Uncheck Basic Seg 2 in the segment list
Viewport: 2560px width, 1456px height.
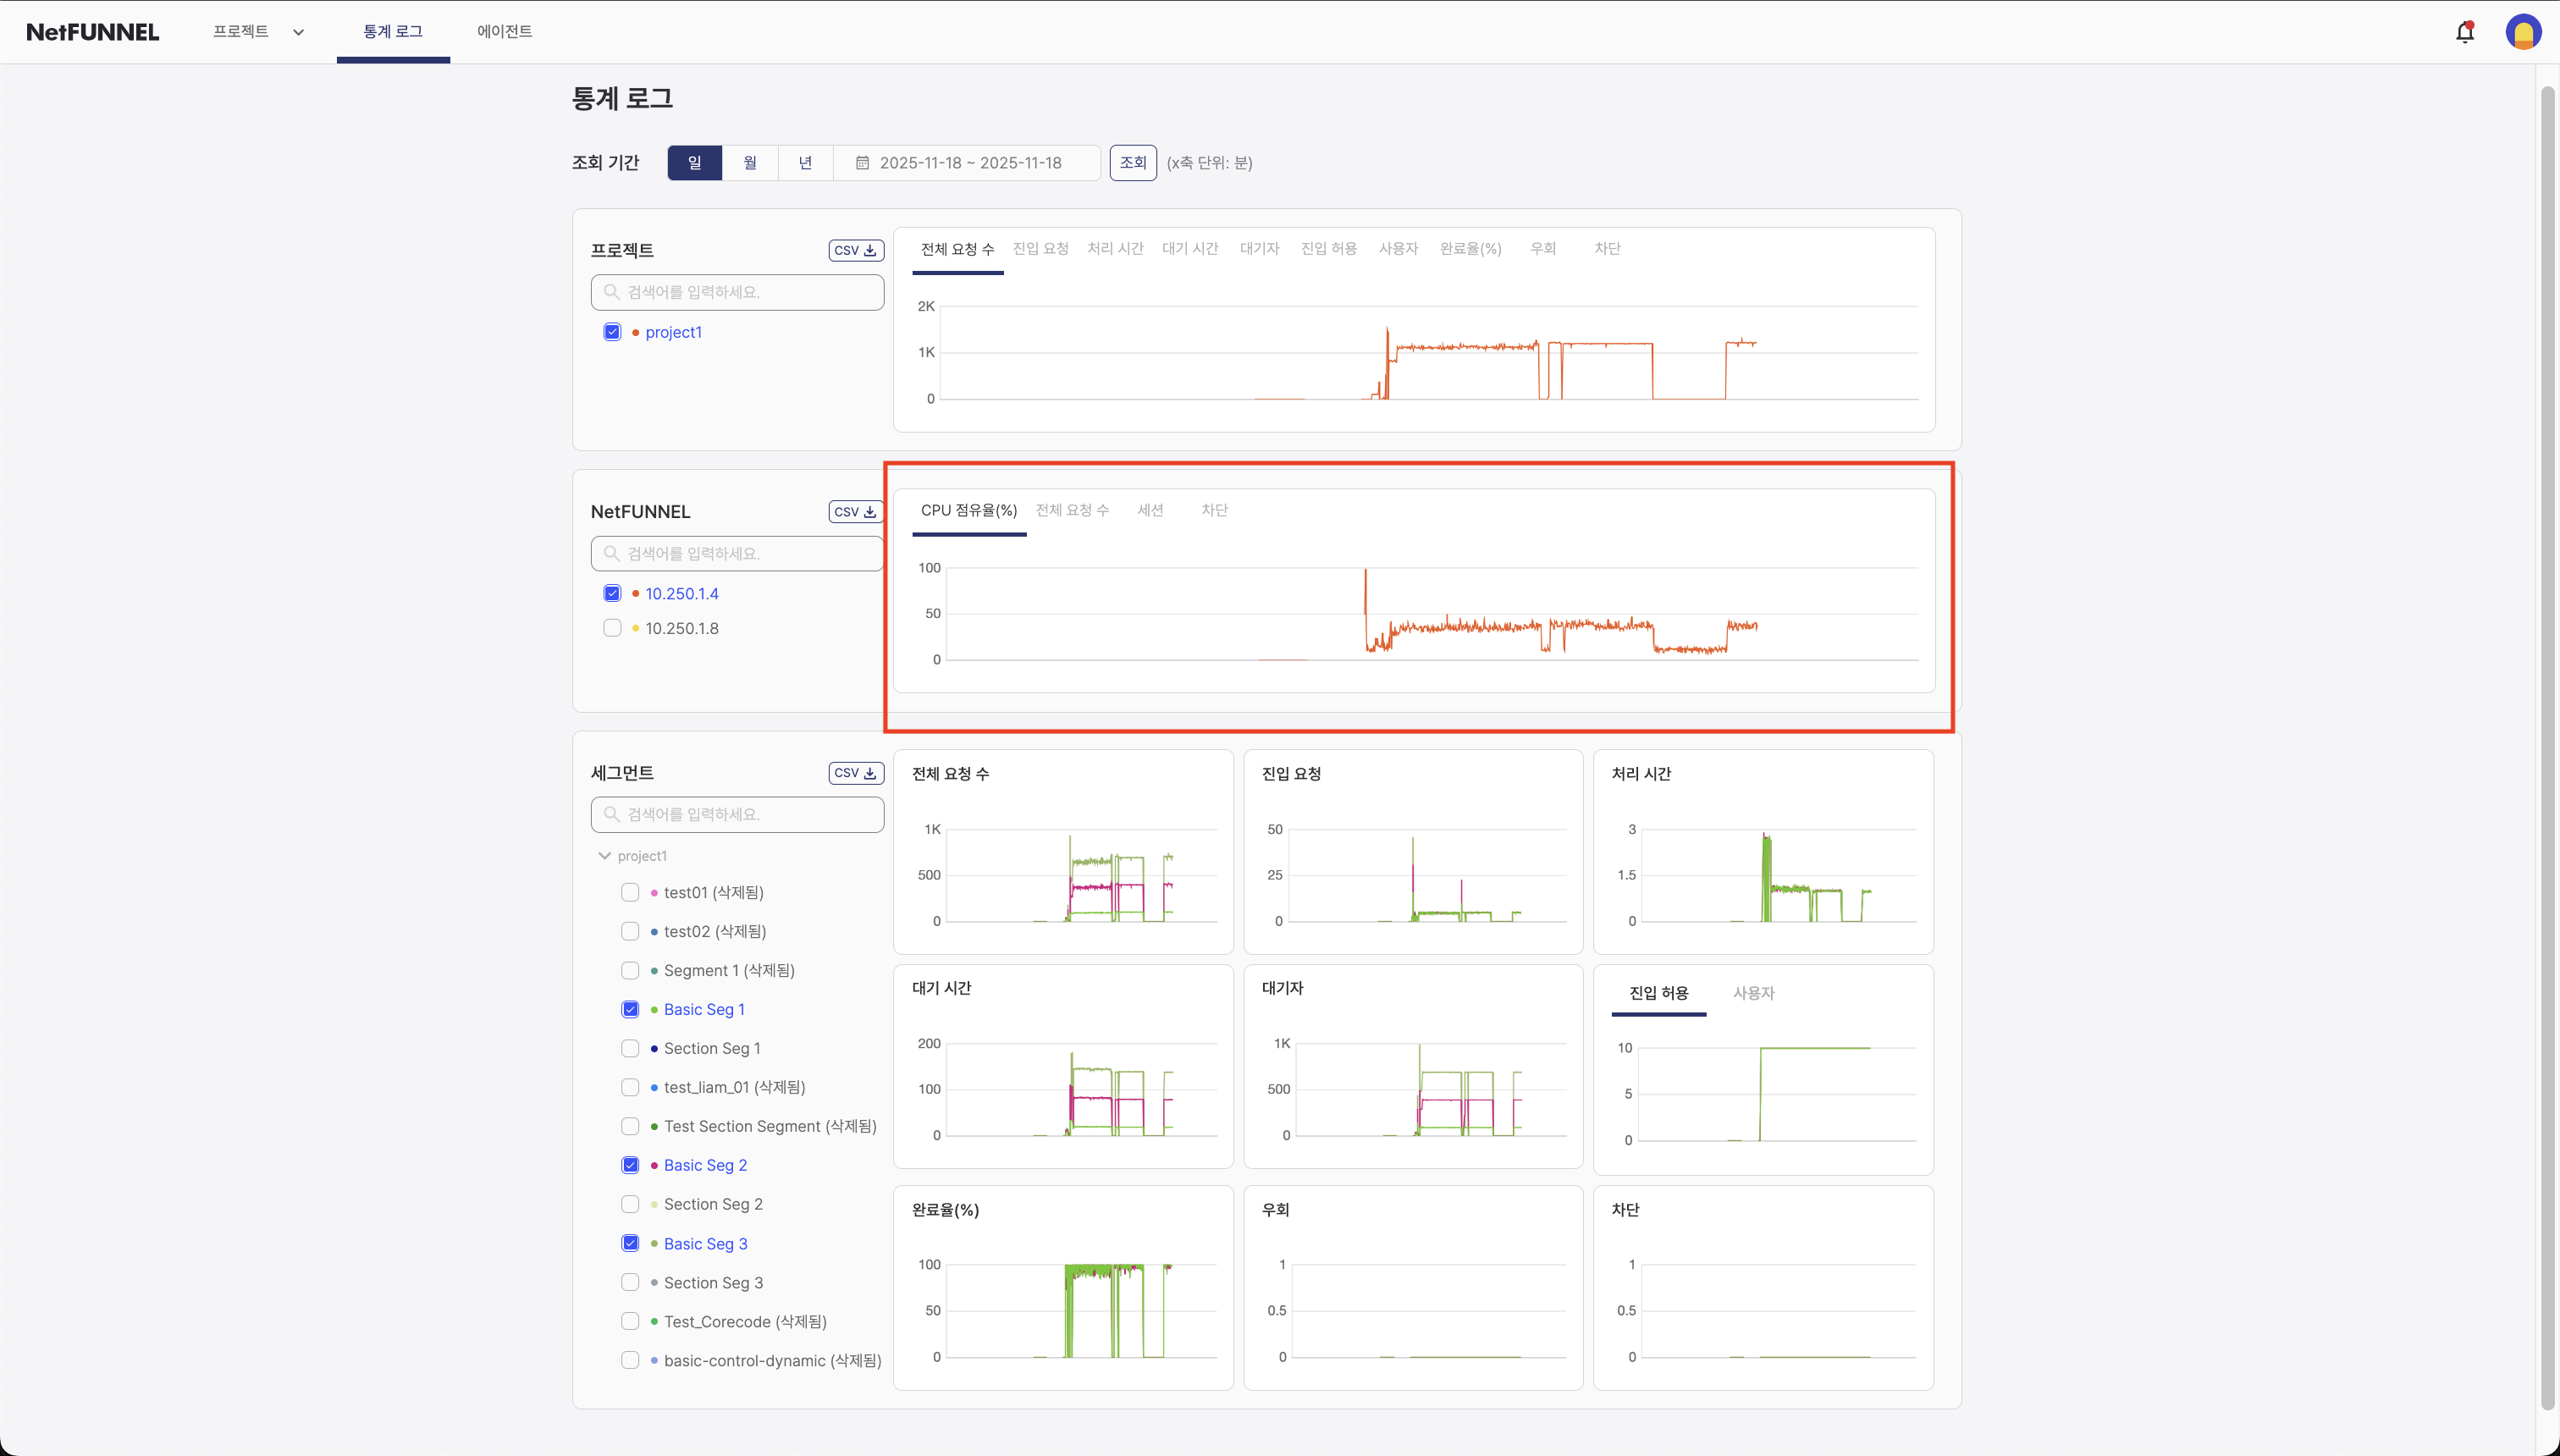click(x=630, y=1164)
